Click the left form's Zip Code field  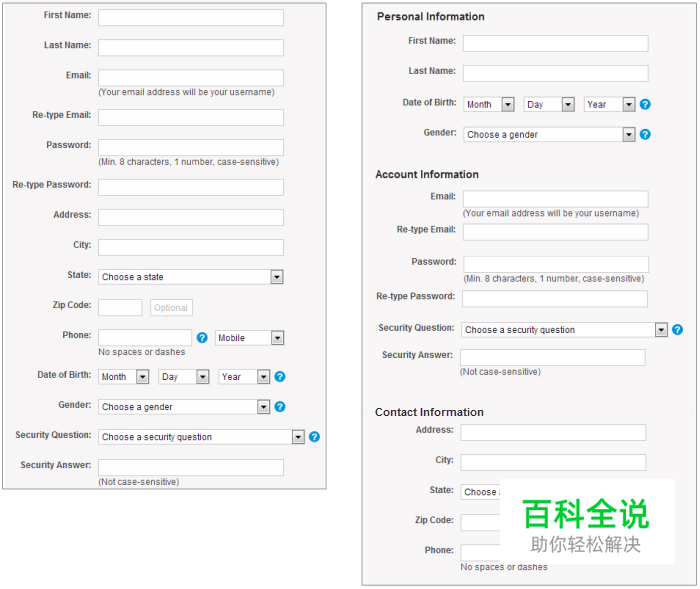click(x=120, y=307)
